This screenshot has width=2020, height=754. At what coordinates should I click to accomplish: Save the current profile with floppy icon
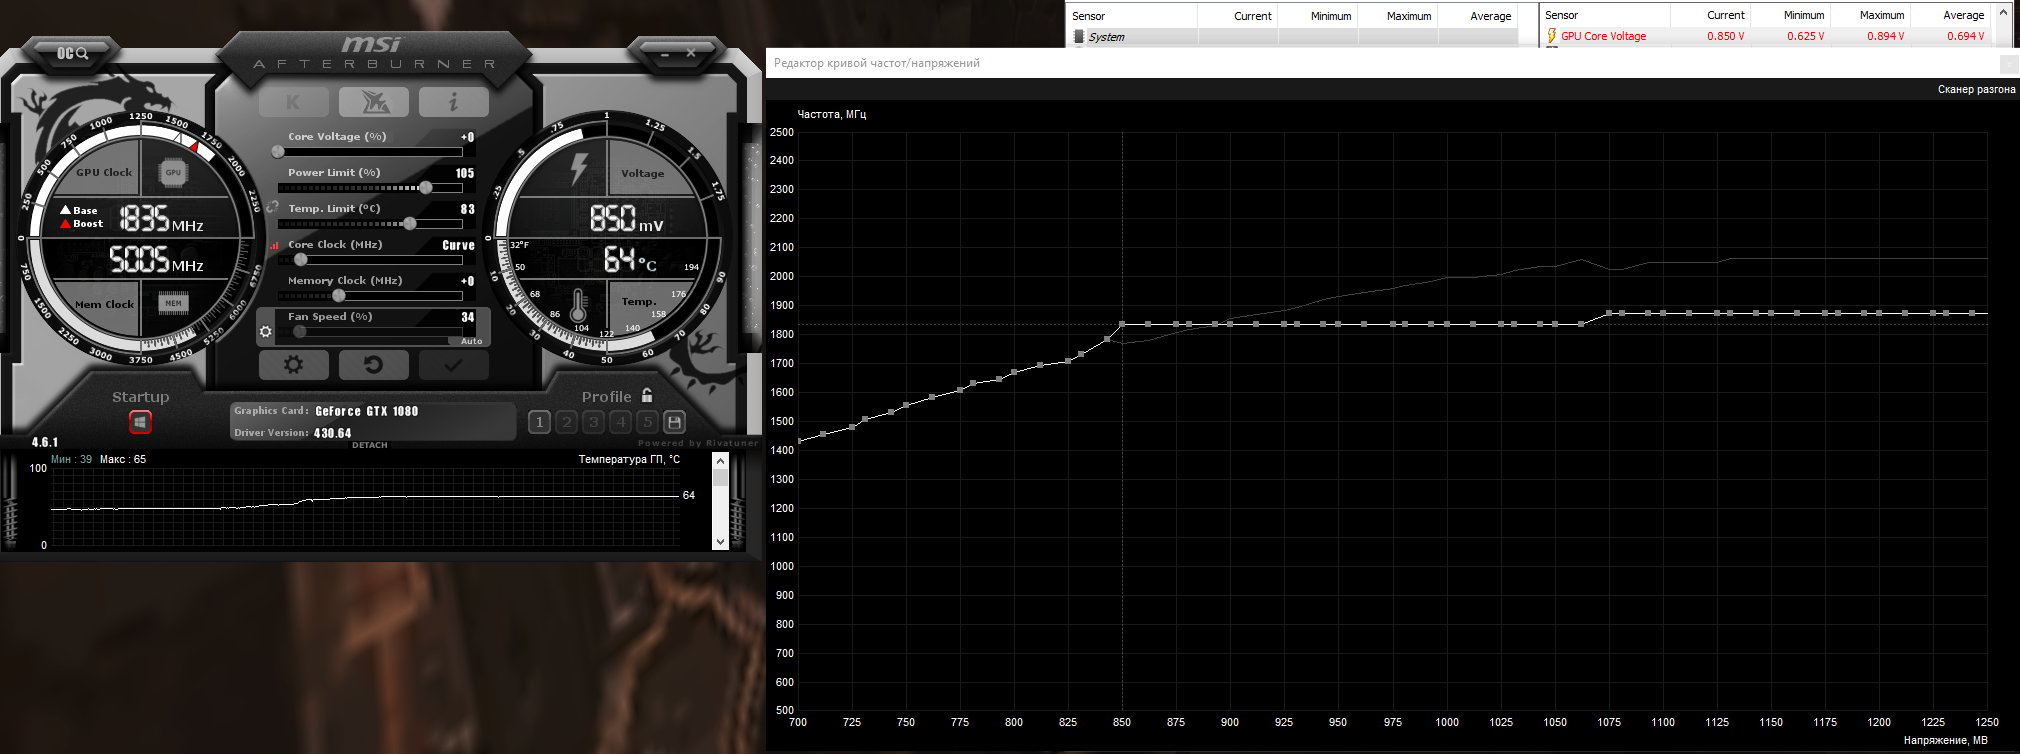pos(675,422)
